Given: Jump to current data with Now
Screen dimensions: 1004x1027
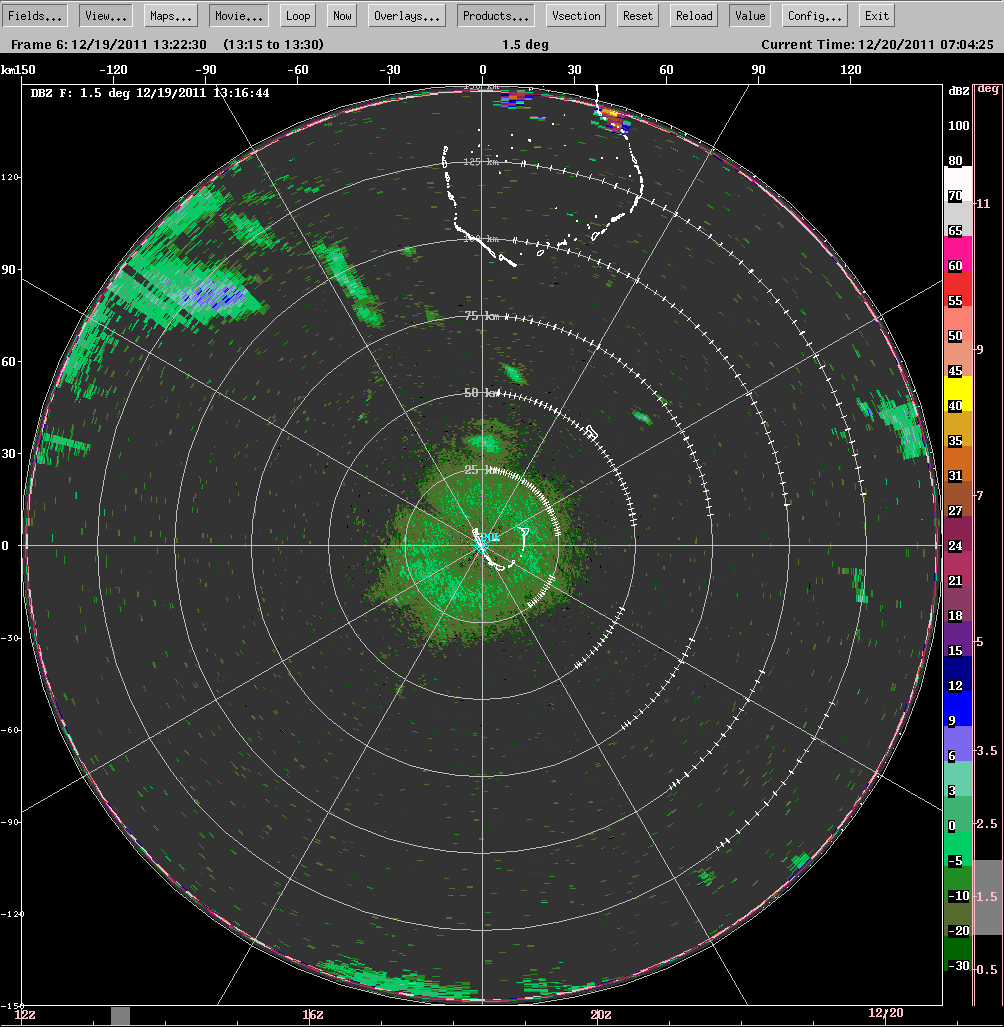Looking at the screenshot, I should point(341,14).
